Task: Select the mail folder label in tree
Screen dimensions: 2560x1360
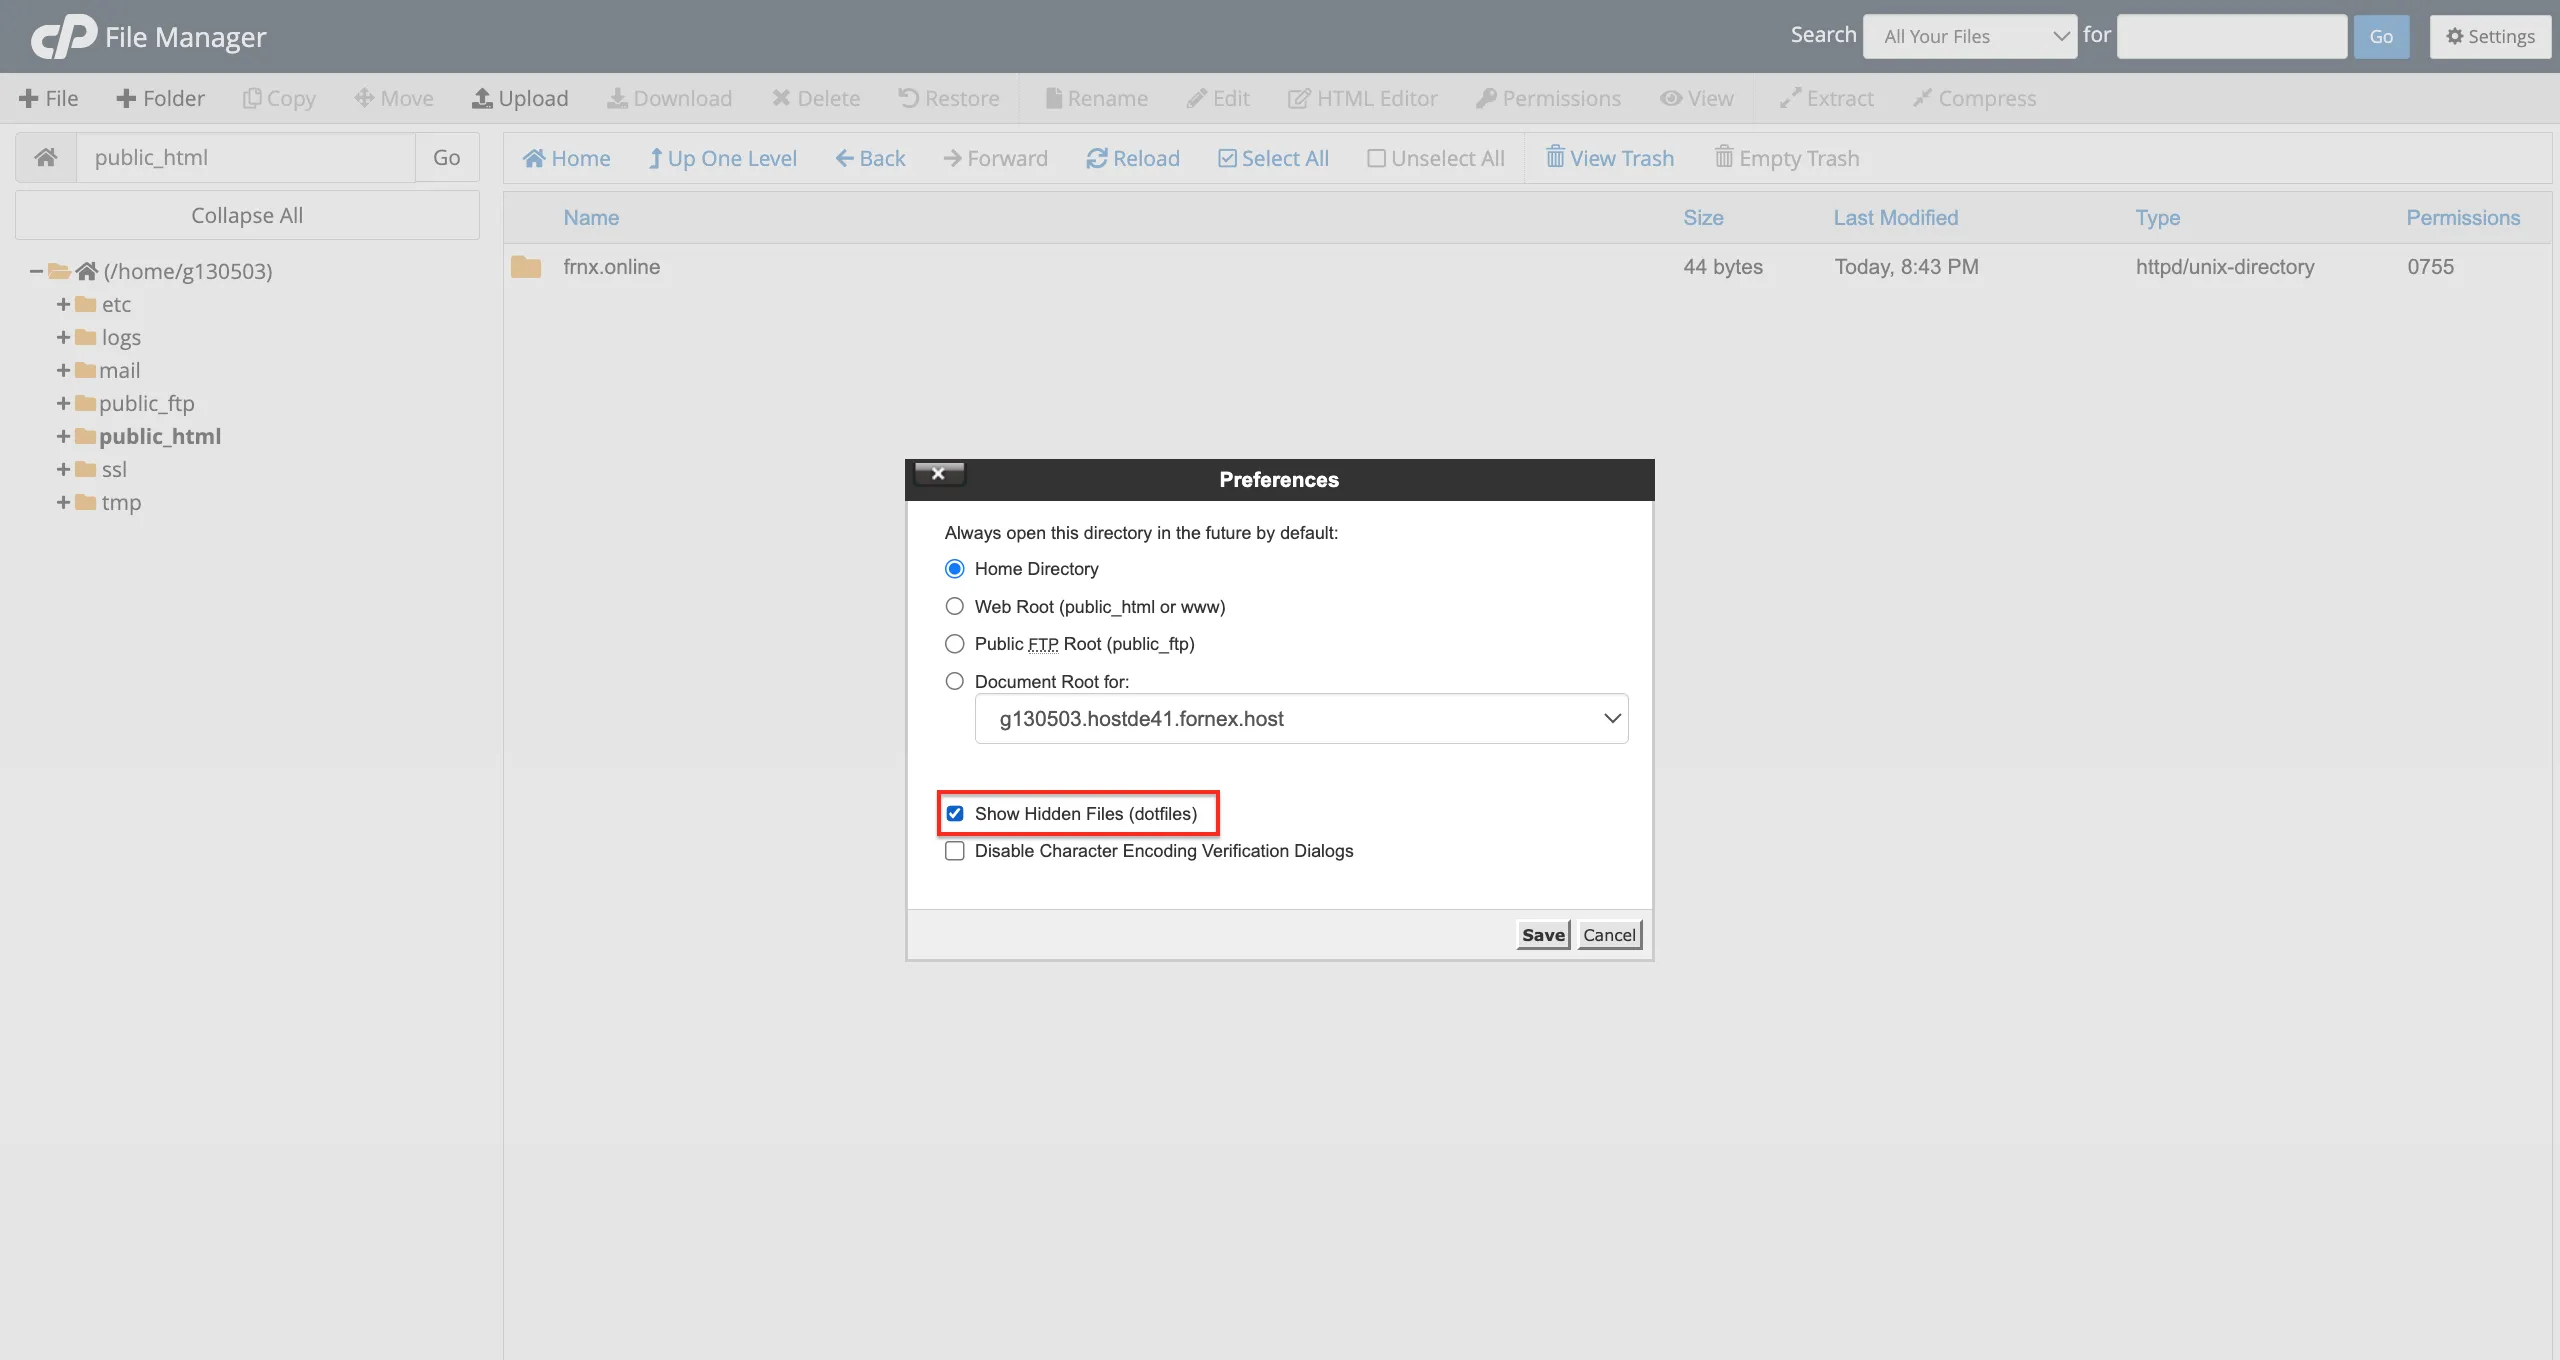Action: click(119, 370)
